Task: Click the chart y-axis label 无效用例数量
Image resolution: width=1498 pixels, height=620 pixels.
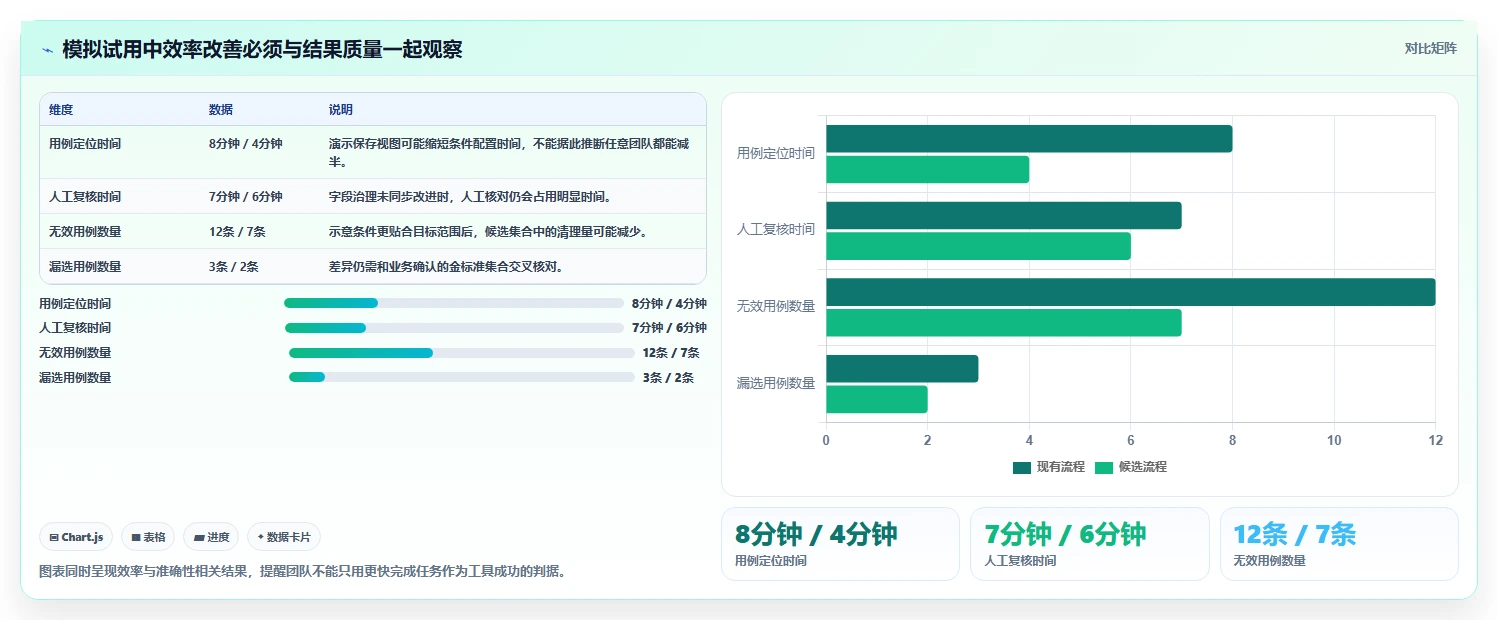Action: (x=776, y=306)
